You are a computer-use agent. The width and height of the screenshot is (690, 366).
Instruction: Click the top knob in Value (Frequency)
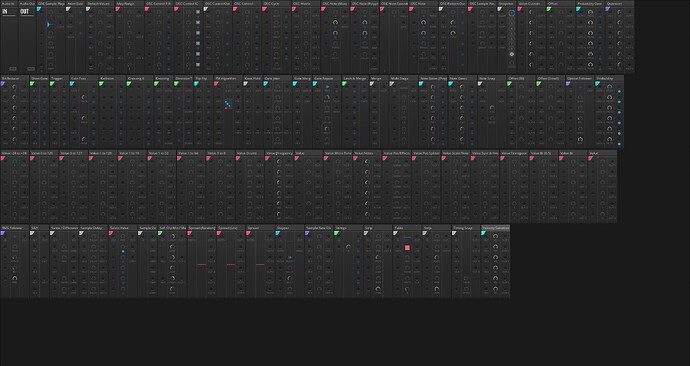click(279, 162)
